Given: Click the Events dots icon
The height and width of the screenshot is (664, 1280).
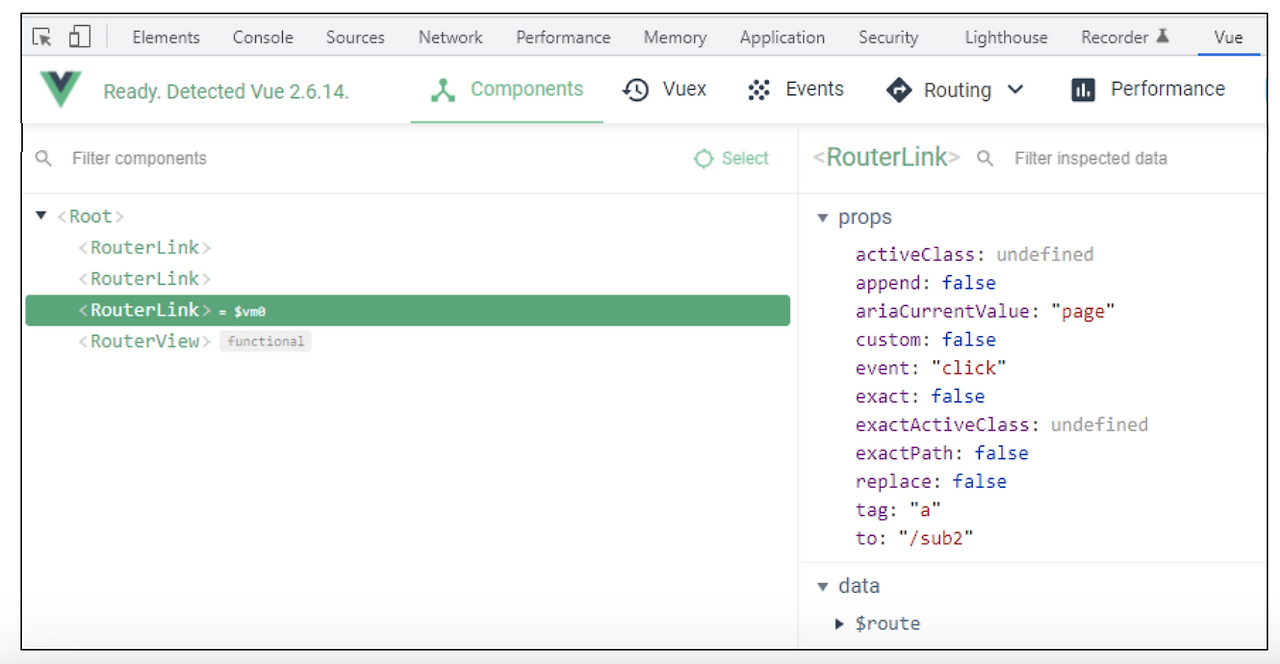Looking at the screenshot, I should pyautogui.click(x=759, y=90).
